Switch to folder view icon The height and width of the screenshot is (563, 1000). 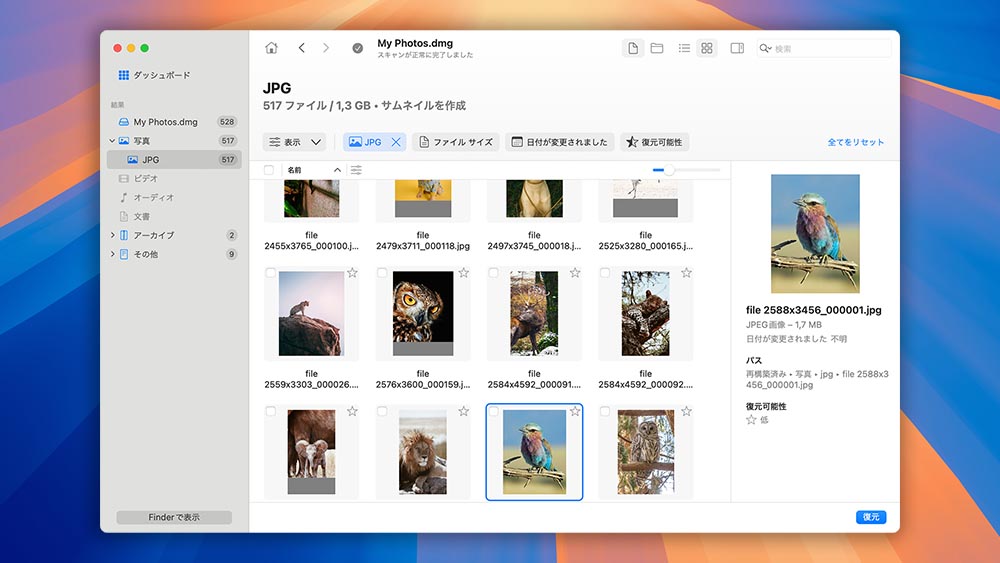(657, 48)
